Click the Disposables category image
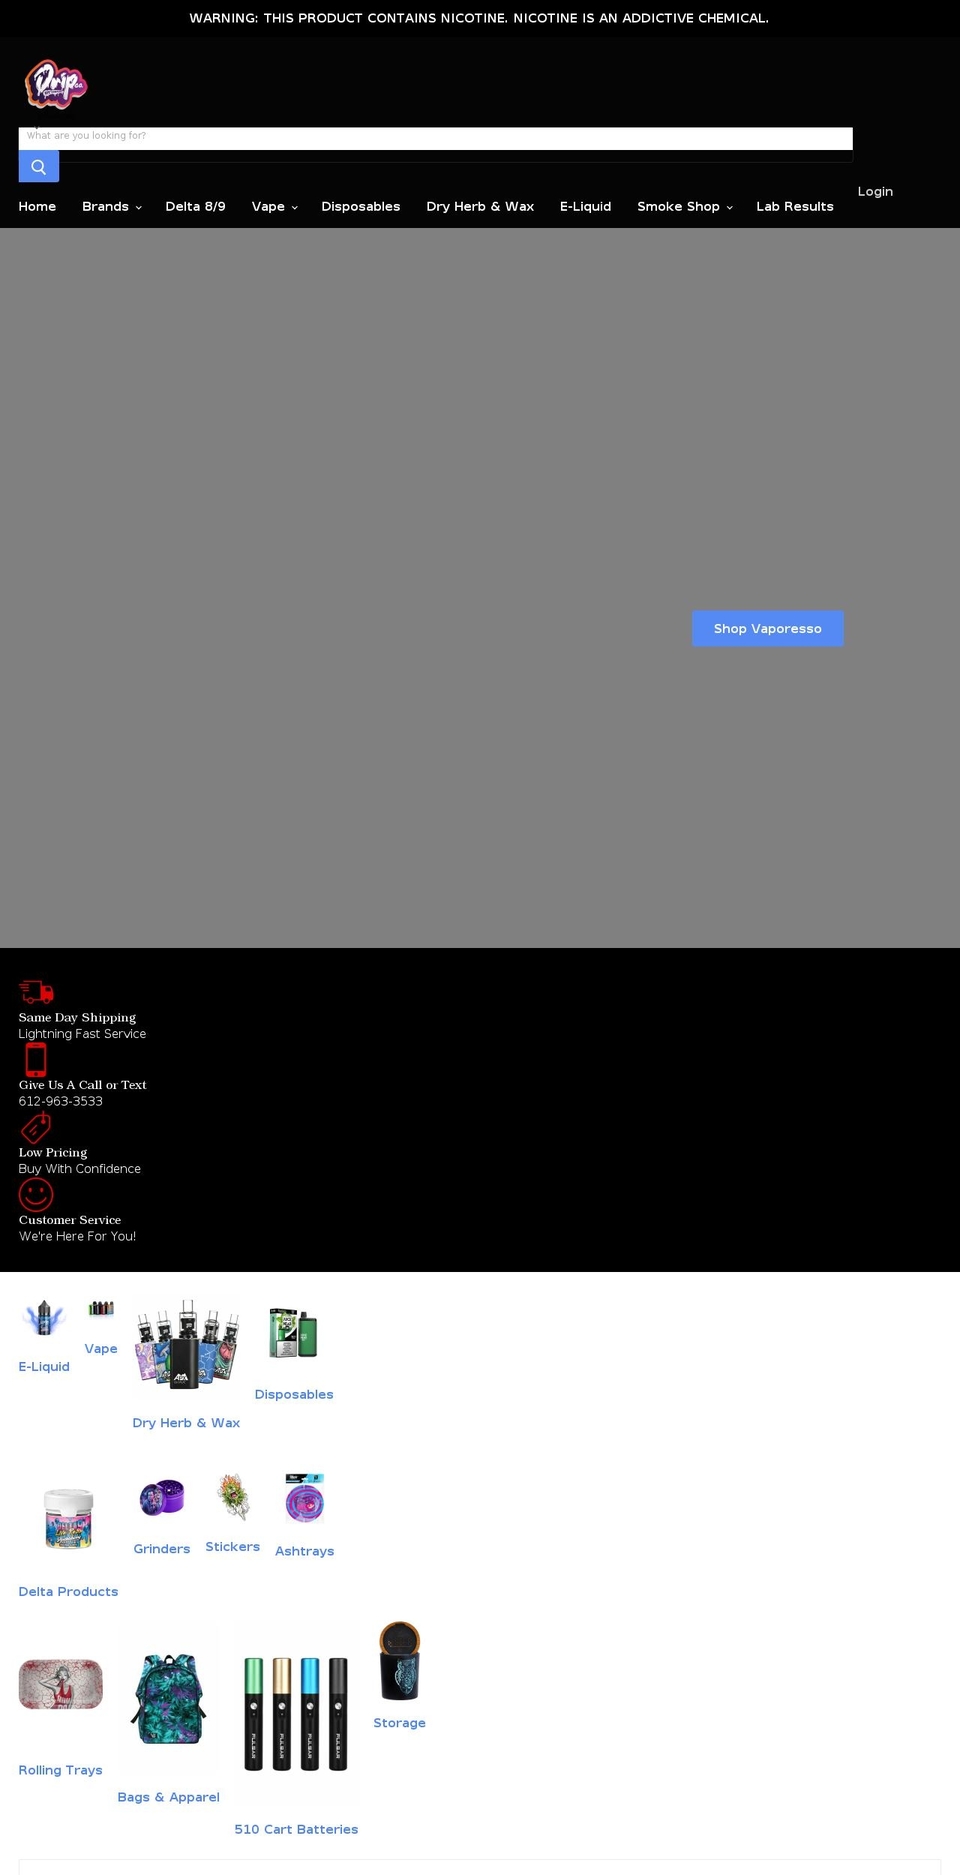This screenshot has height=1875, width=960. pyautogui.click(x=293, y=1332)
